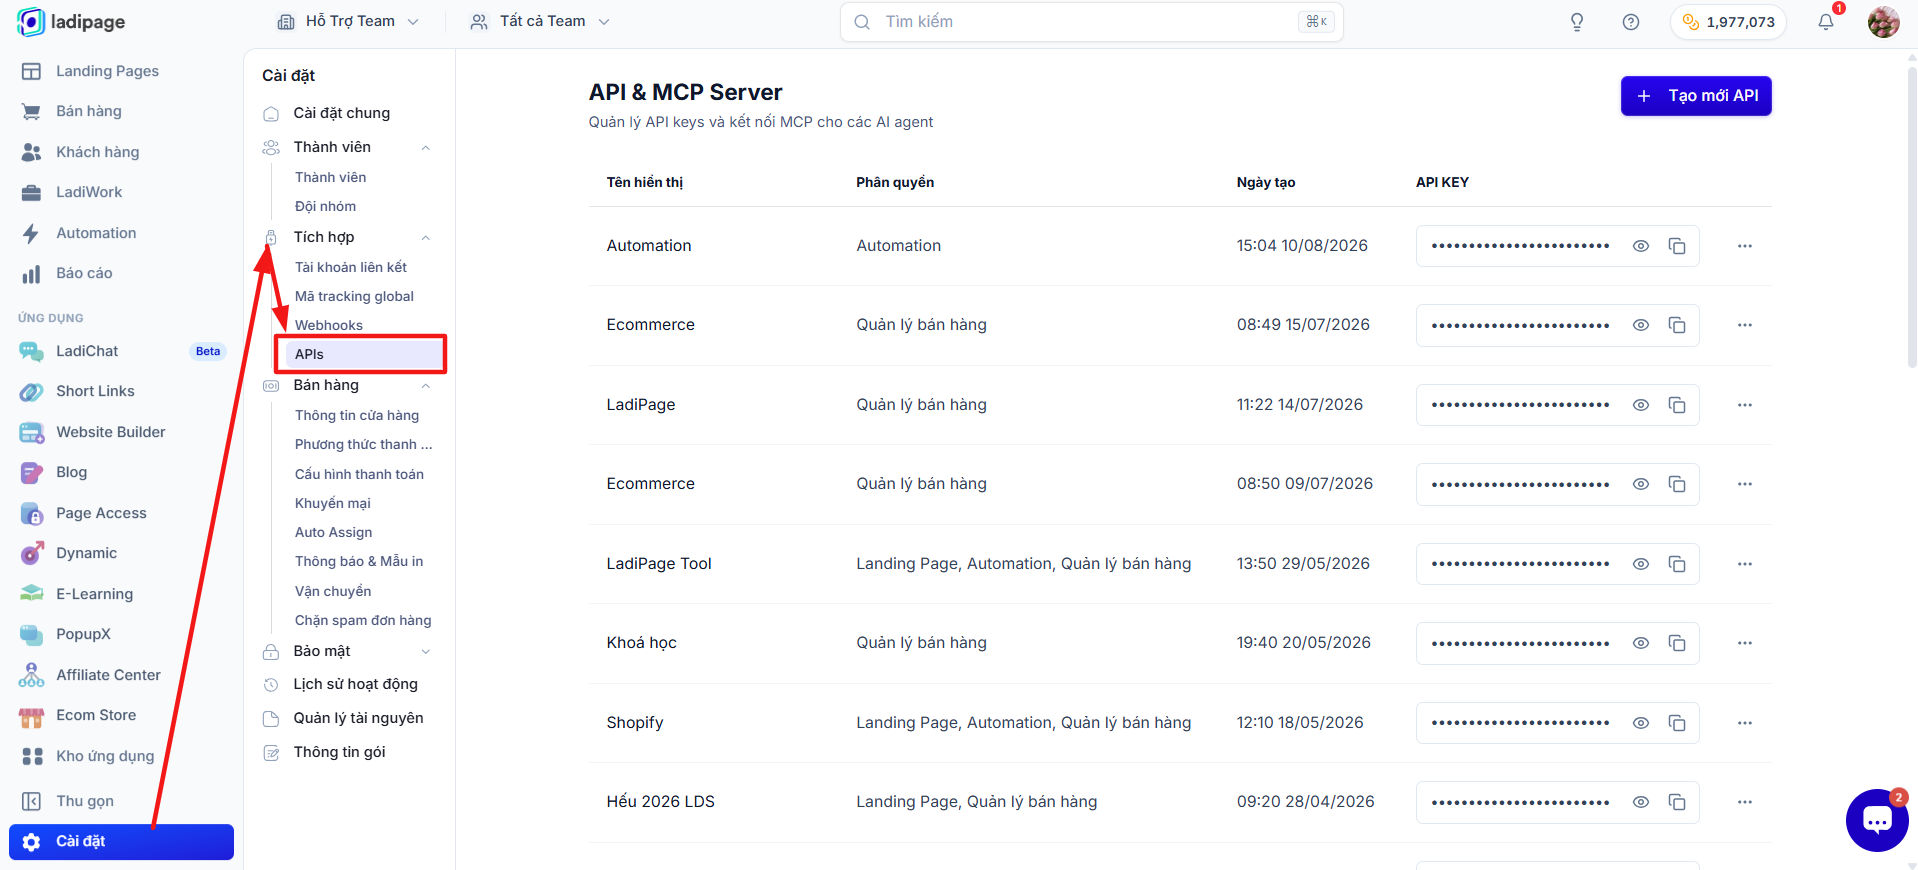Viewport: 1918px width, 870px height.
Task: Copy the Khoá học API key
Action: (1677, 643)
